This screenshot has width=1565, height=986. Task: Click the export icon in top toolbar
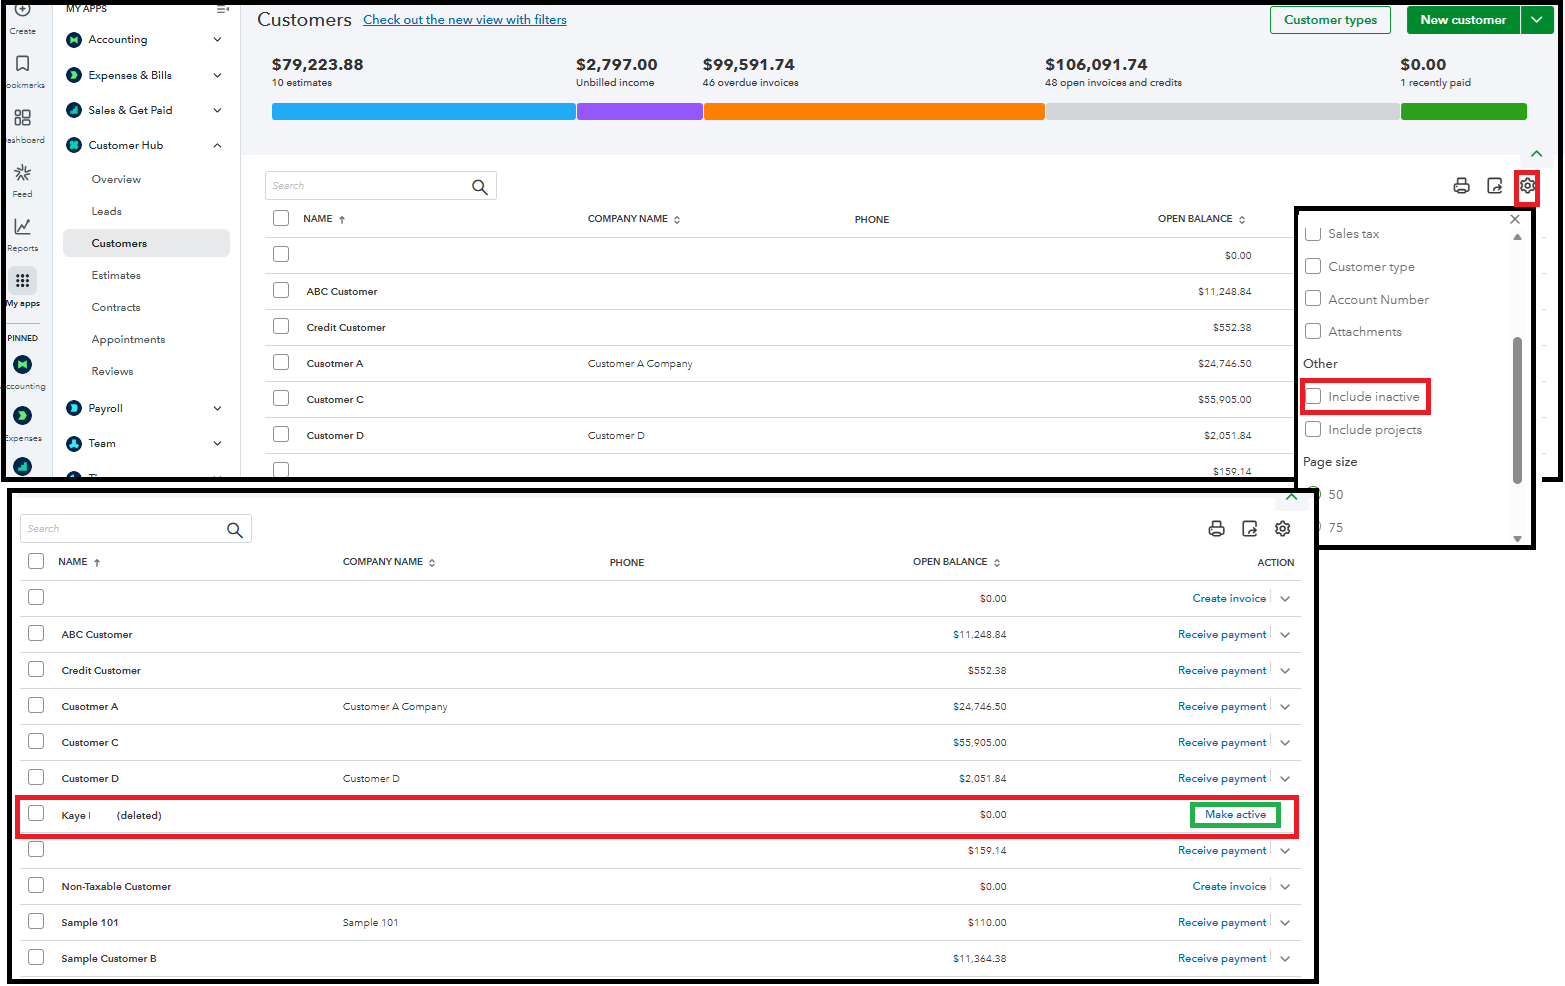(1494, 186)
